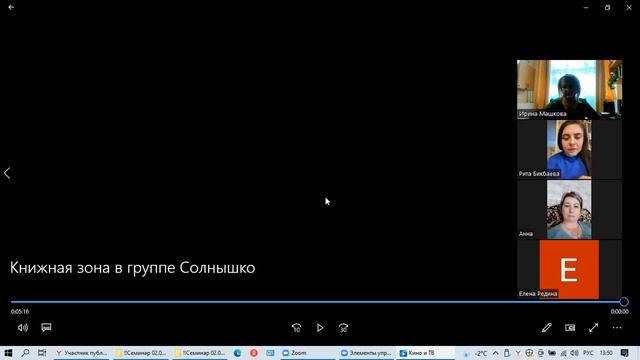The height and width of the screenshot is (360, 640).
Task: Select the Кино и ТВ taskbar button
Action: click(x=425, y=353)
